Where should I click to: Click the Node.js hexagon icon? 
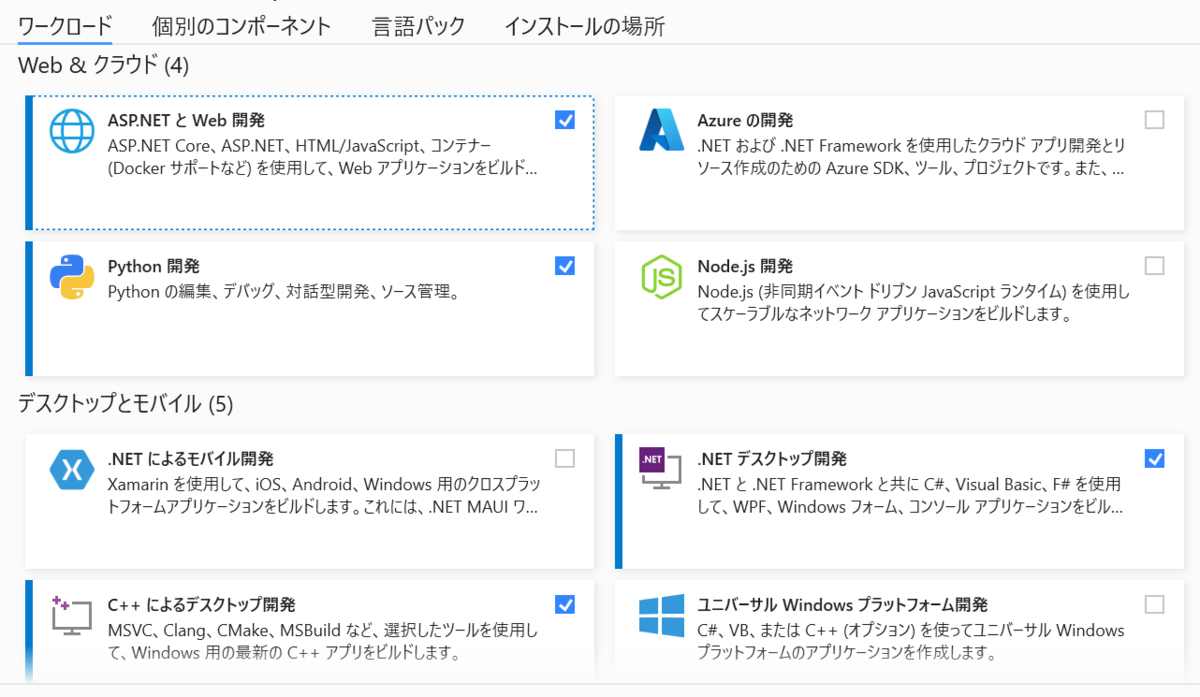pyautogui.click(x=661, y=277)
